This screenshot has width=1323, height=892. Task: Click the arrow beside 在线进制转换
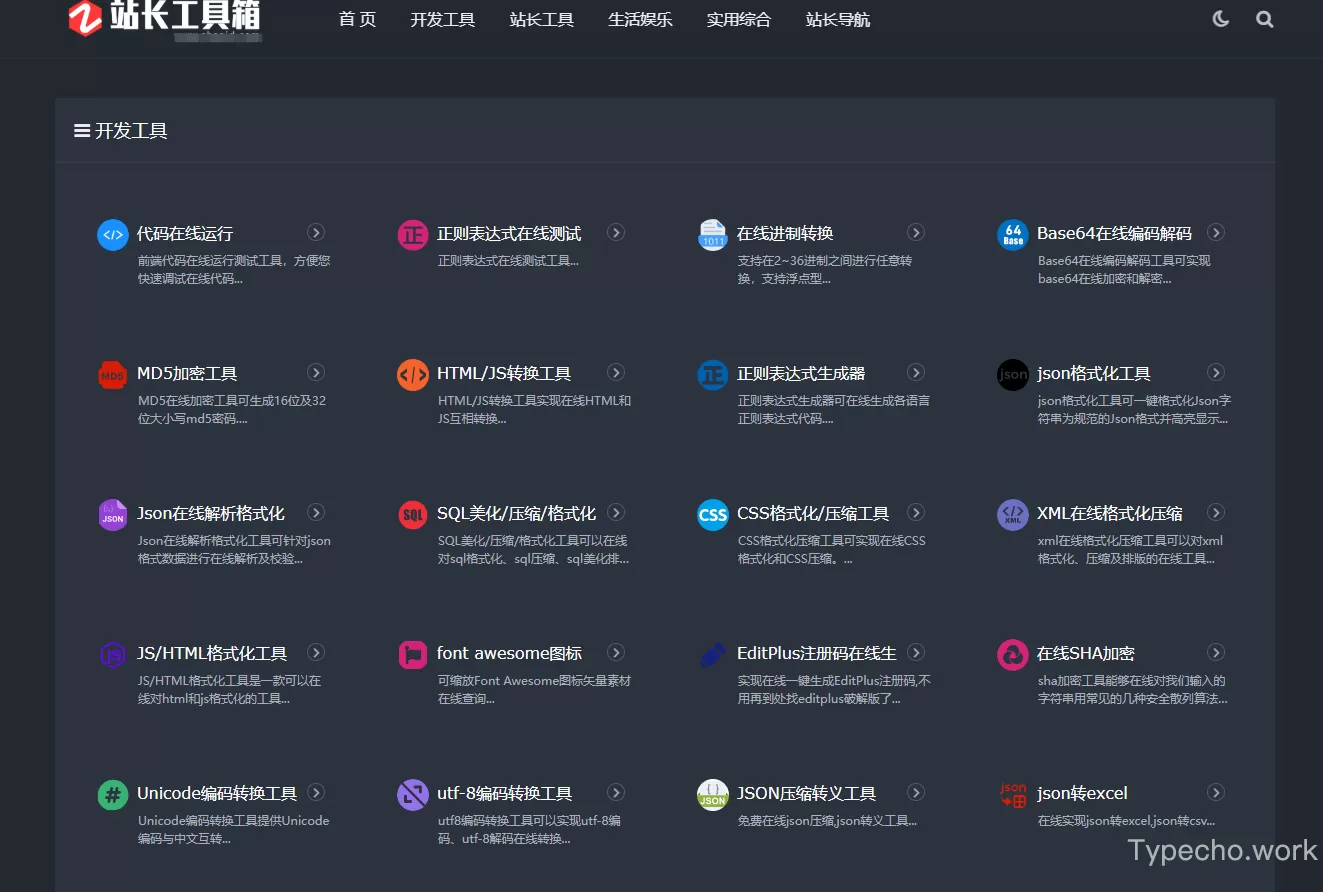pyautogui.click(x=916, y=233)
